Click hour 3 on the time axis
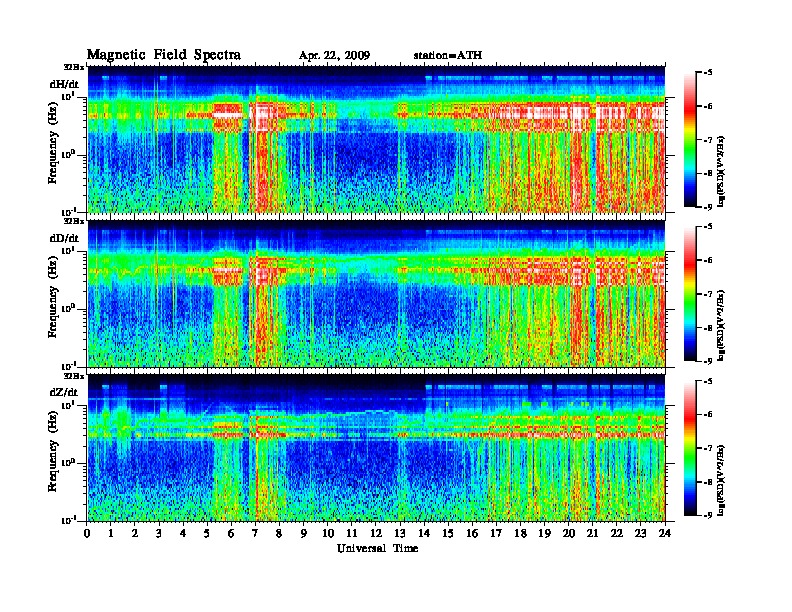792x612 pixels. [159, 534]
